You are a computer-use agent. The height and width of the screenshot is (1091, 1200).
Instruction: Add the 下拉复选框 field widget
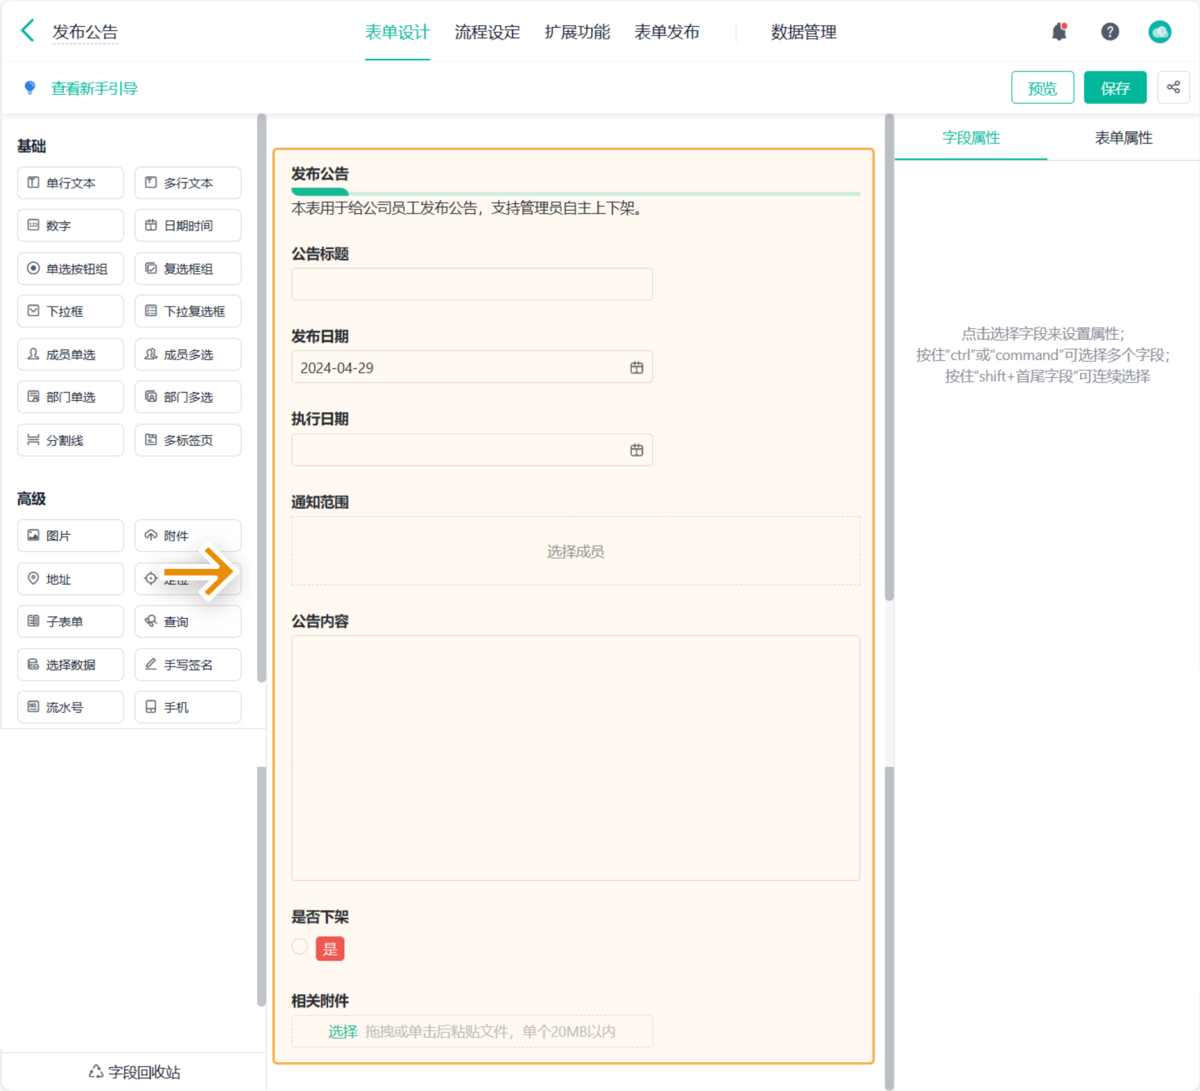point(188,312)
